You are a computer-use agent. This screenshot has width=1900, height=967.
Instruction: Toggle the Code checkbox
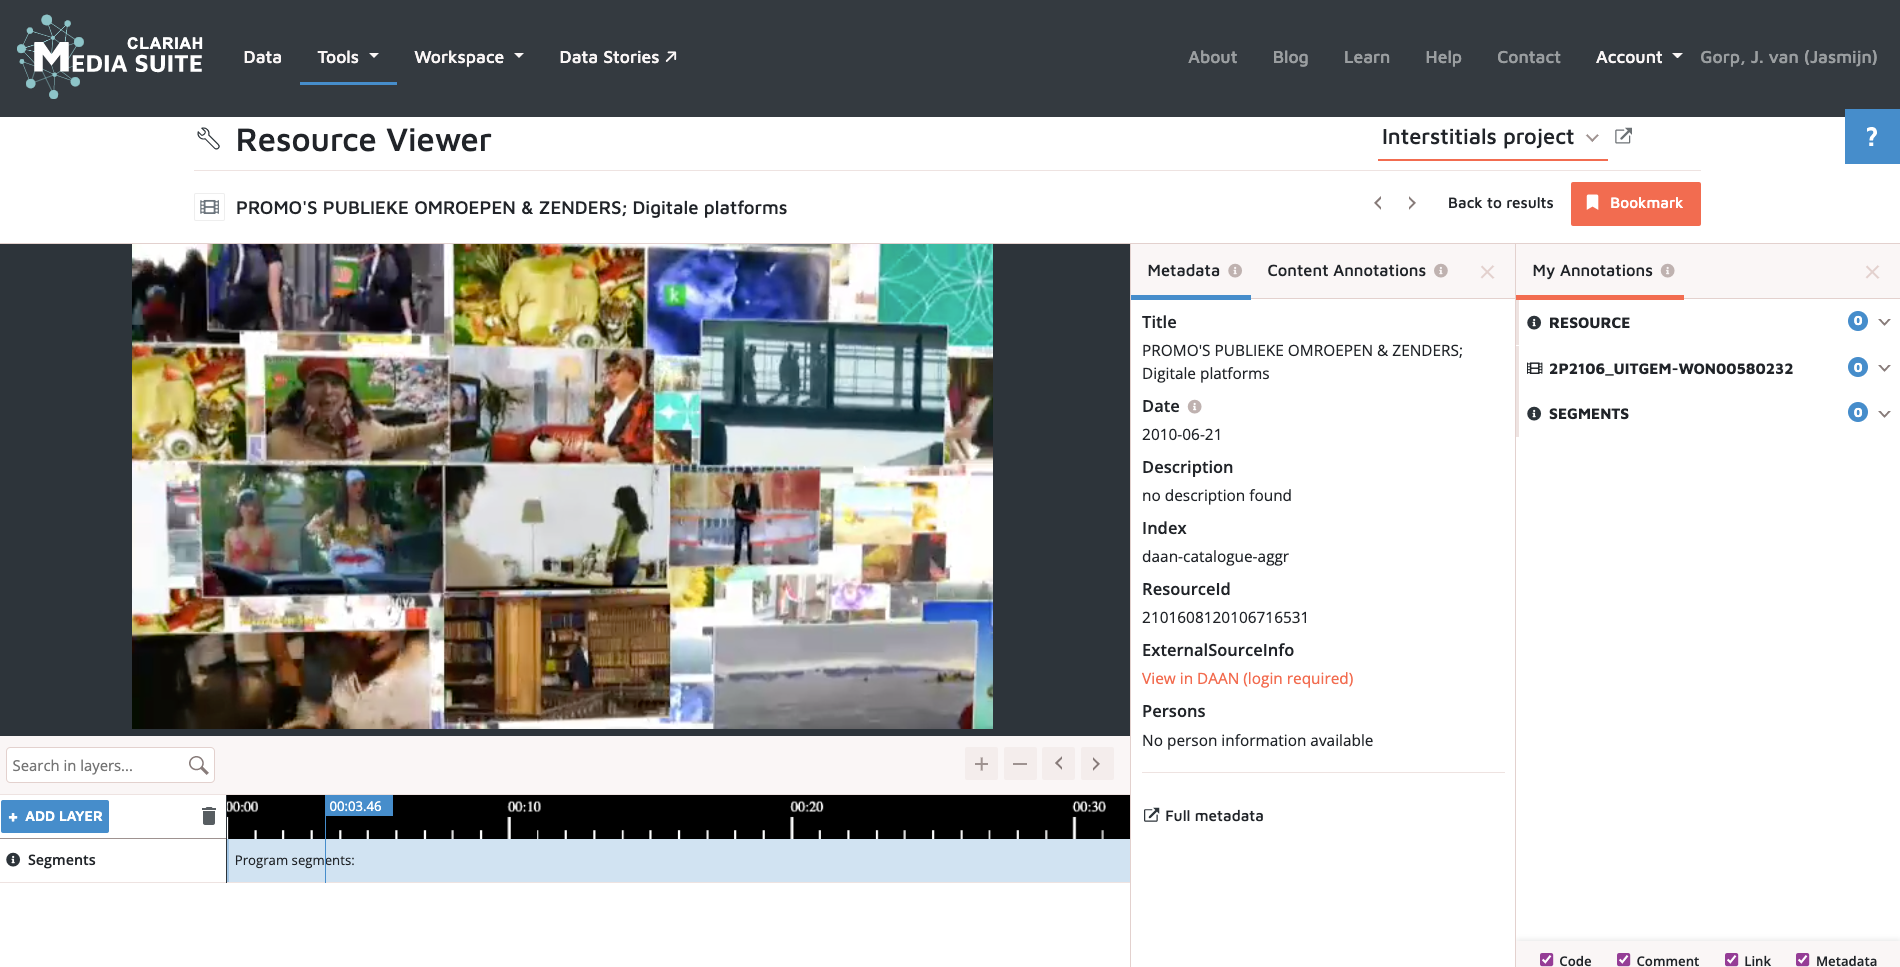click(x=1547, y=959)
